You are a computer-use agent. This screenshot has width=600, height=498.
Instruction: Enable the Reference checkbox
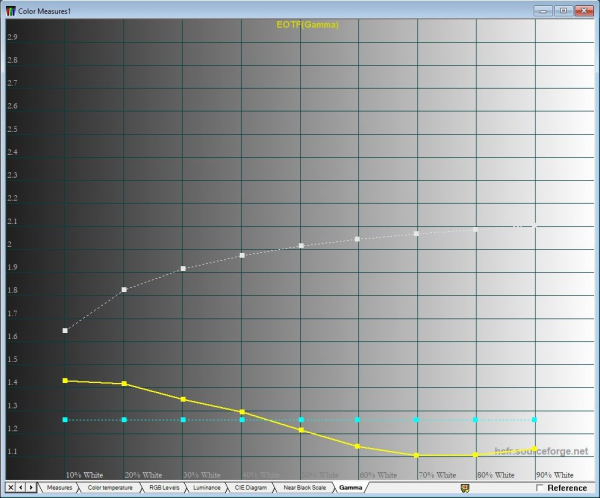tap(540, 488)
